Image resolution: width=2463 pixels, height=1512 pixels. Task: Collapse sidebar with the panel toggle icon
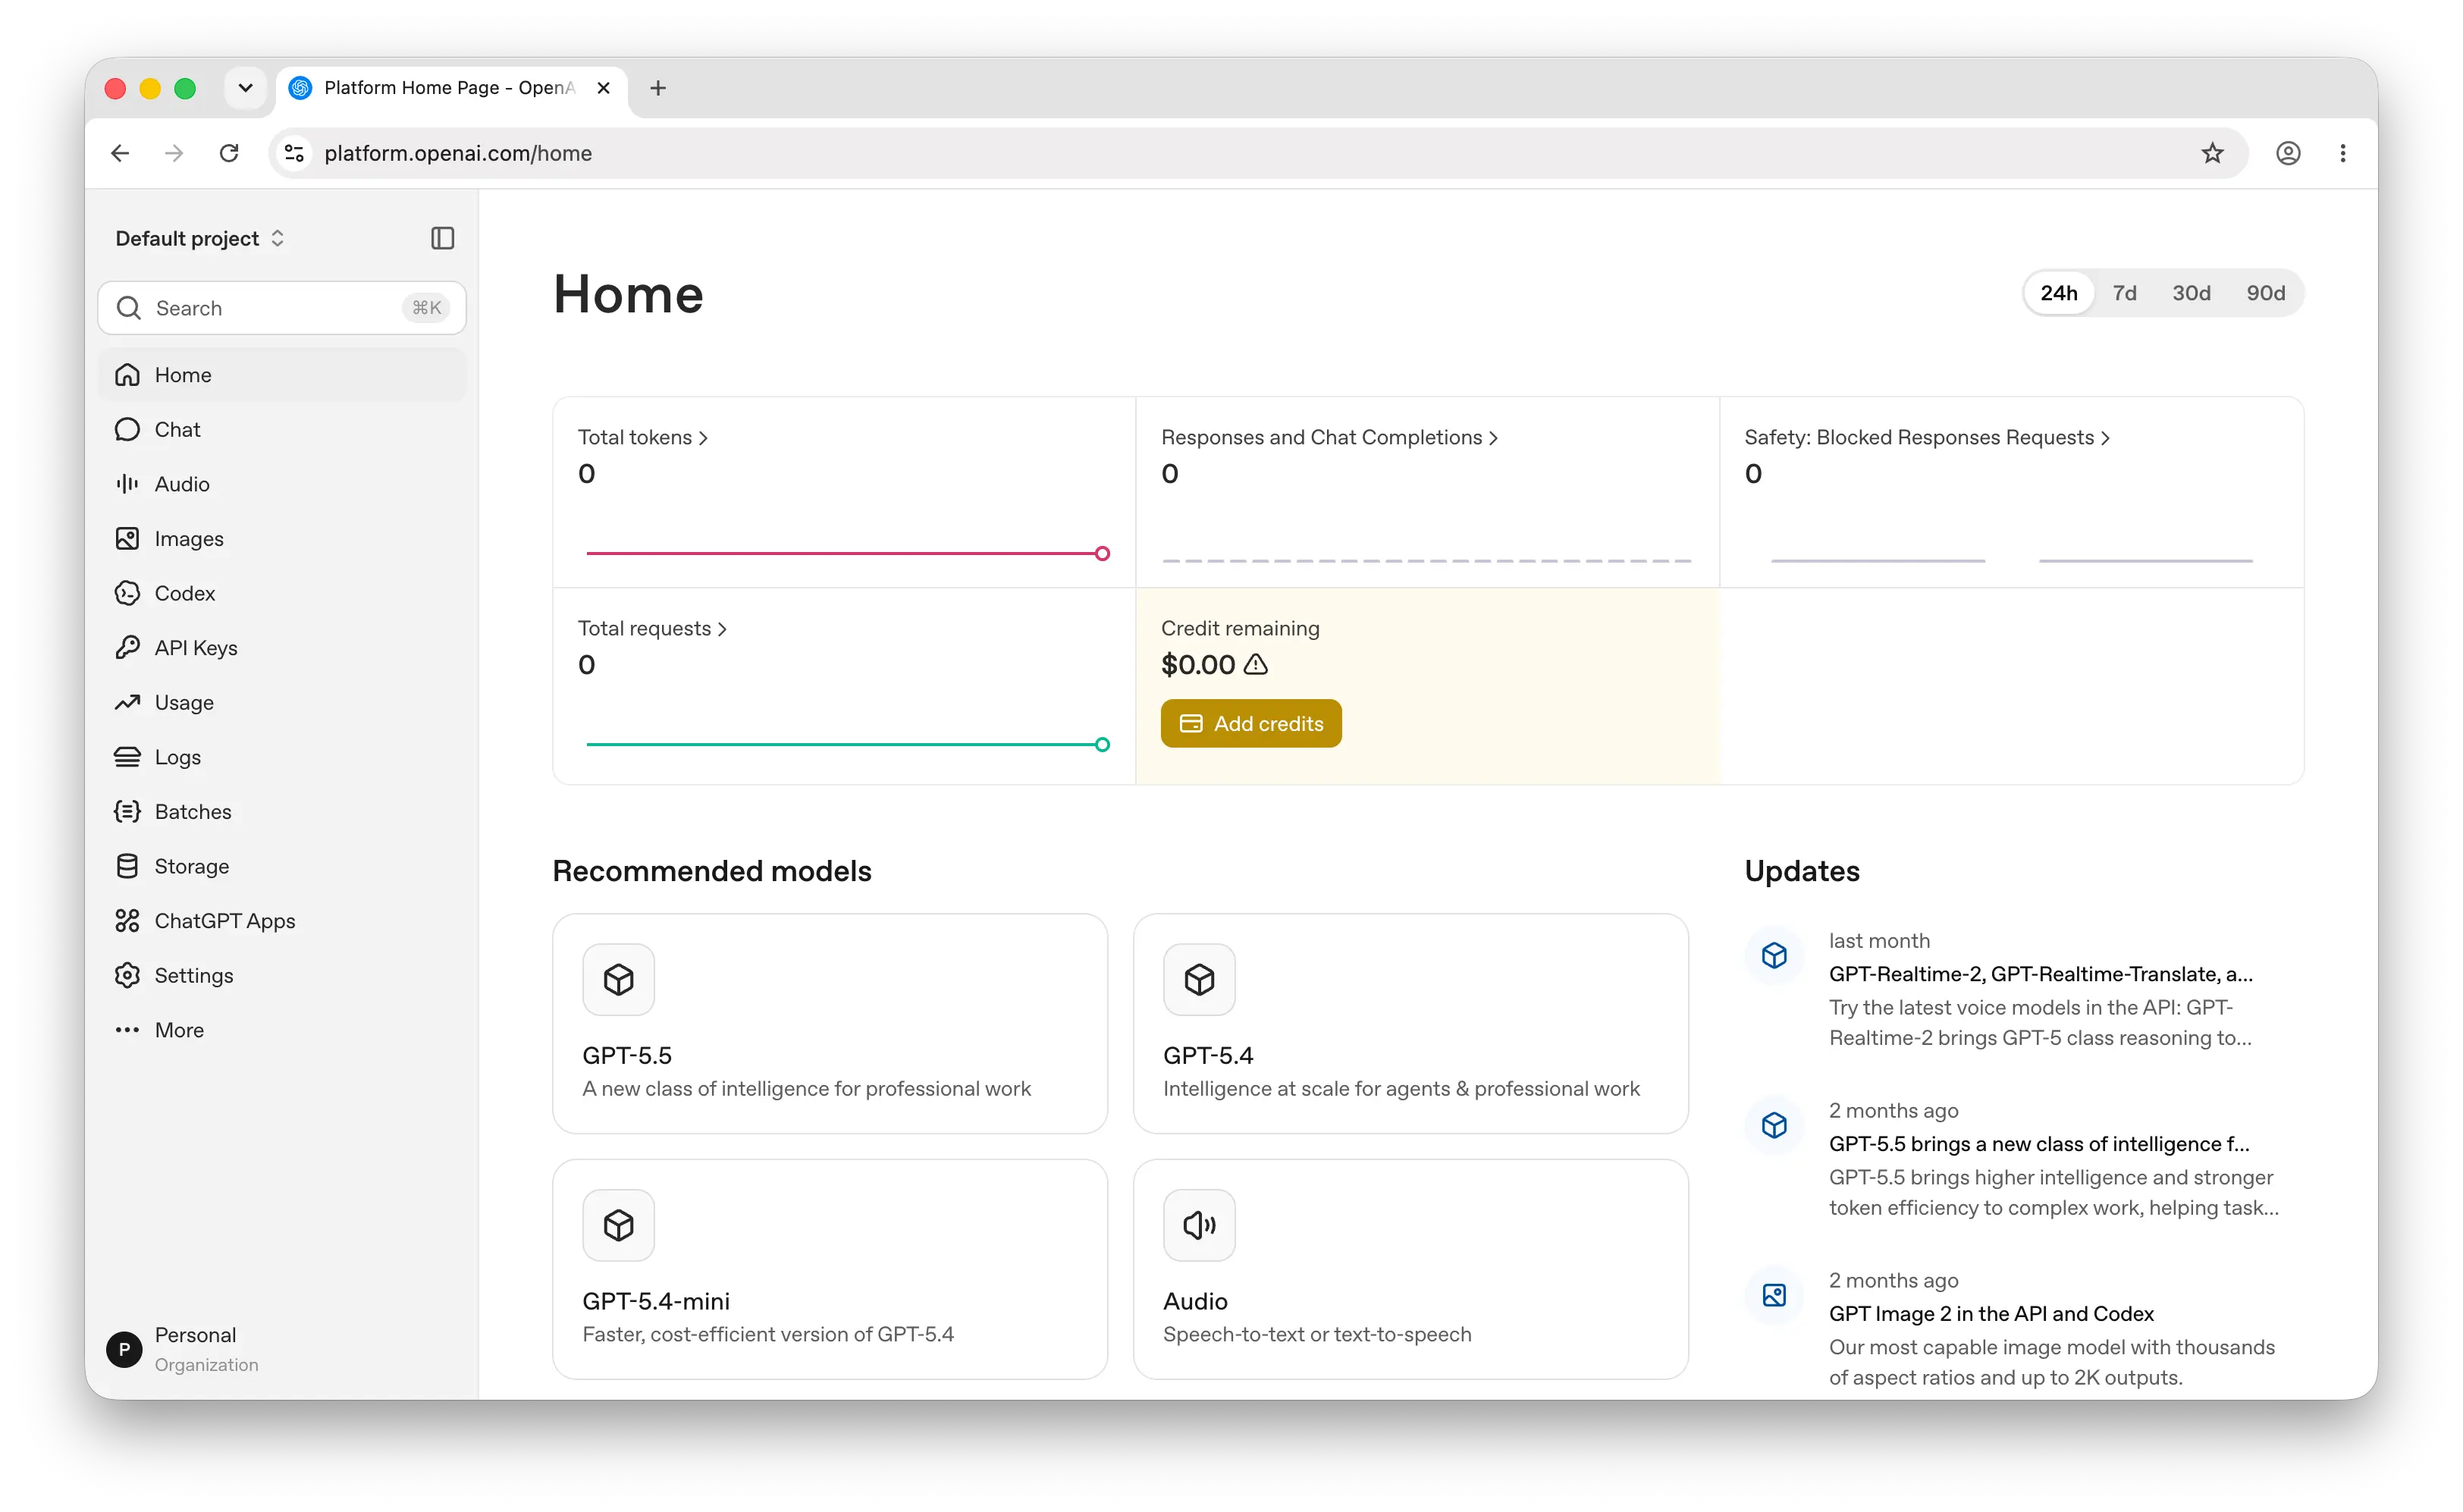442,238
